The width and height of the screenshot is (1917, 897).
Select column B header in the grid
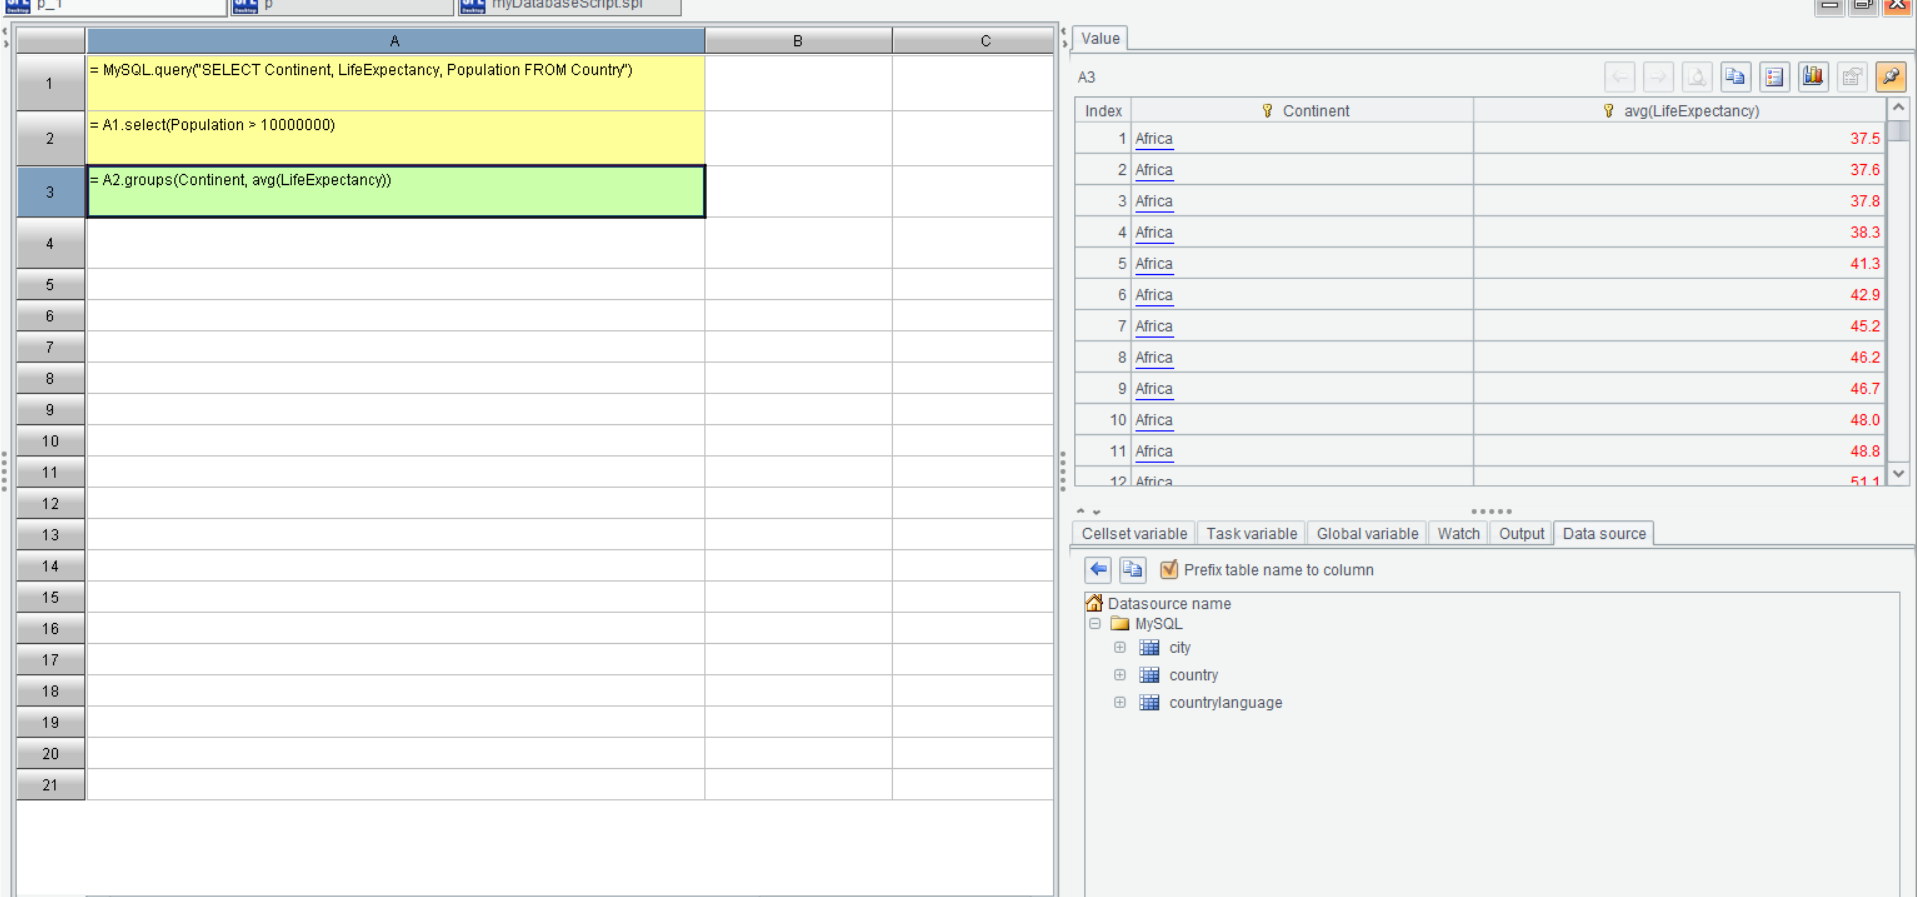(797, 41)
